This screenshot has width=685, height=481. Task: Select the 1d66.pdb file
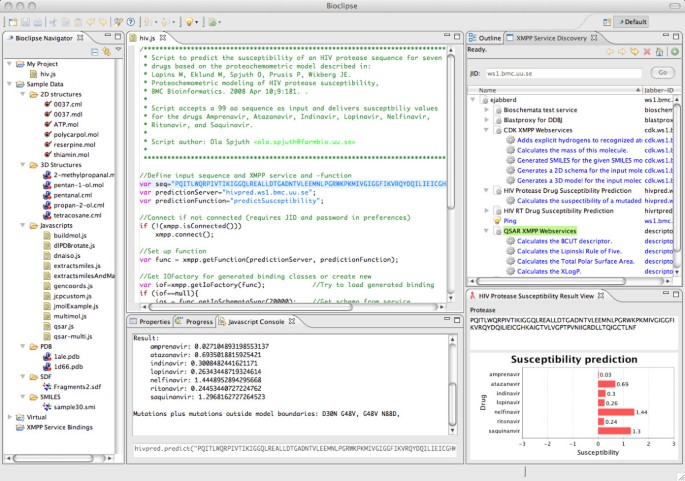click(x=68, y=367)
